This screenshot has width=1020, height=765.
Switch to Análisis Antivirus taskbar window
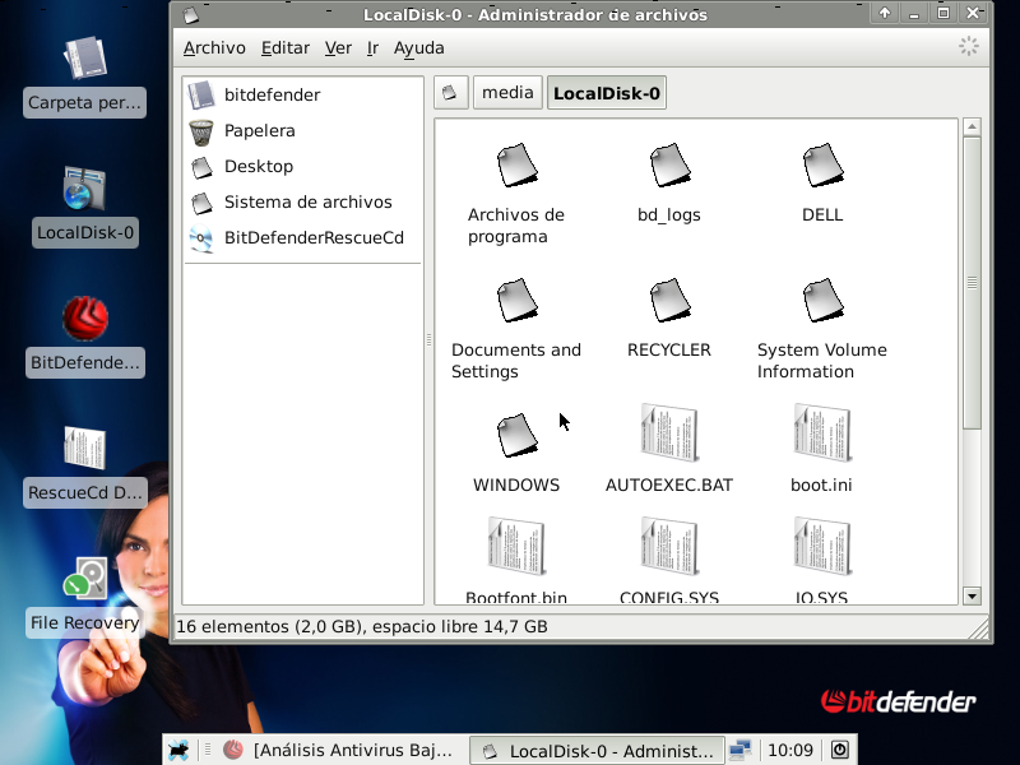coord(338,750)
